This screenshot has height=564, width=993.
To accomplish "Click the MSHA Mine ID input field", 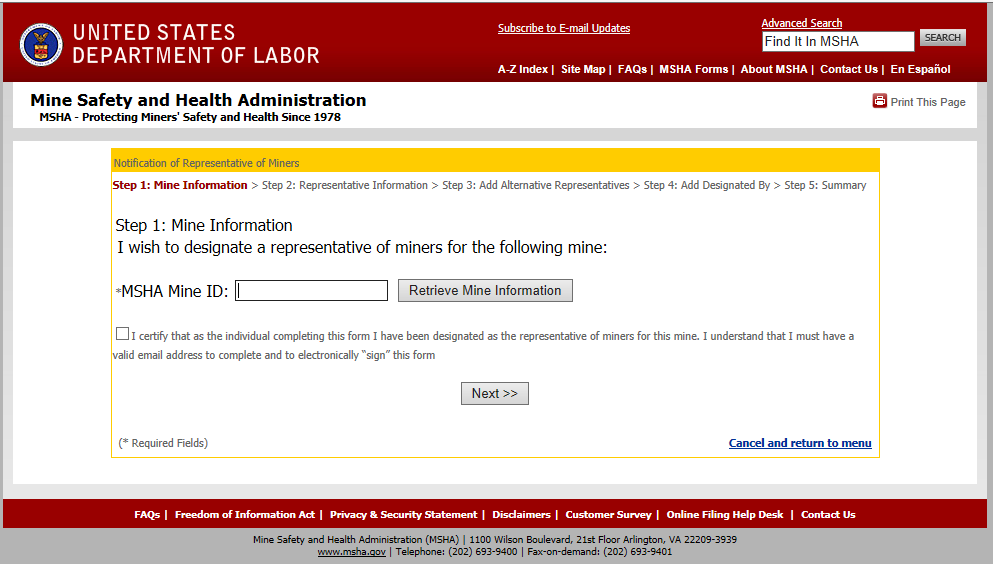I will pos(312,291).
